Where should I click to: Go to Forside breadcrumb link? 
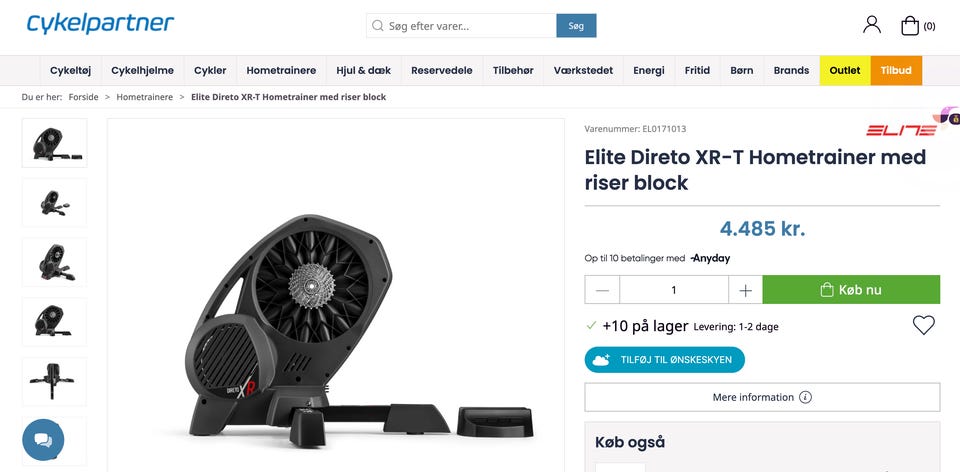click(x=83, y=97)
